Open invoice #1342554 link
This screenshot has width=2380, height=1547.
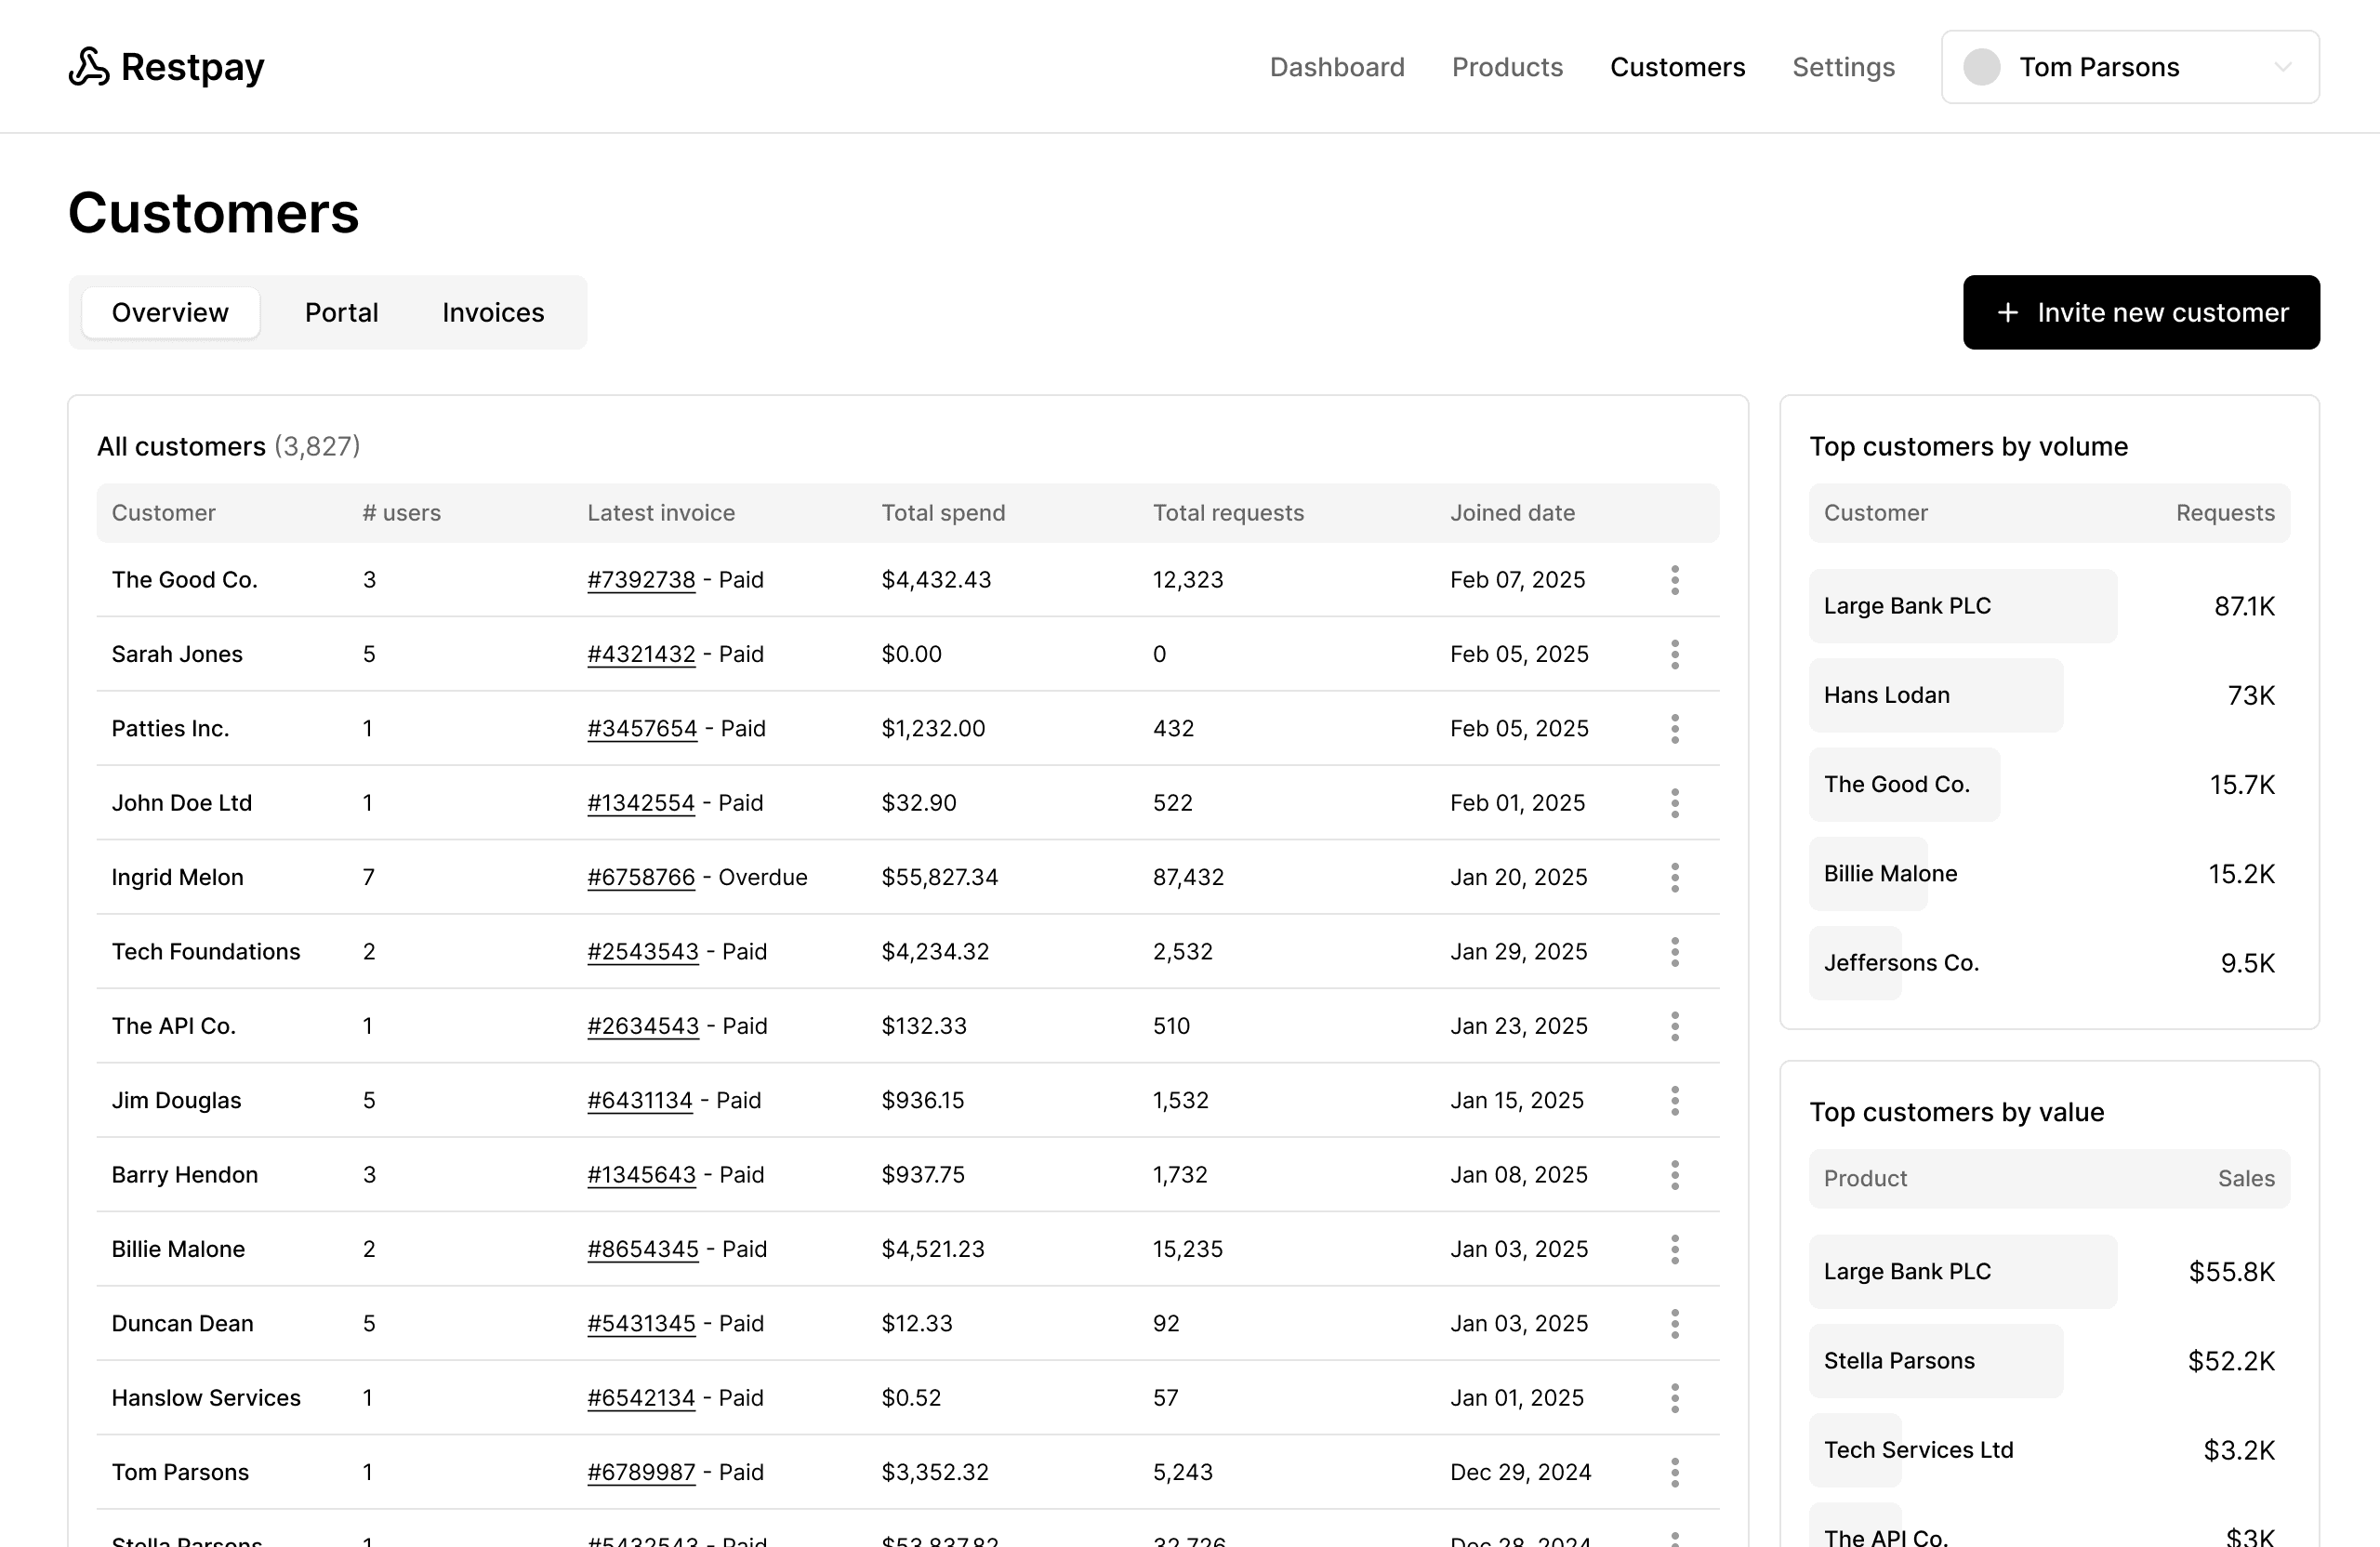641,803
